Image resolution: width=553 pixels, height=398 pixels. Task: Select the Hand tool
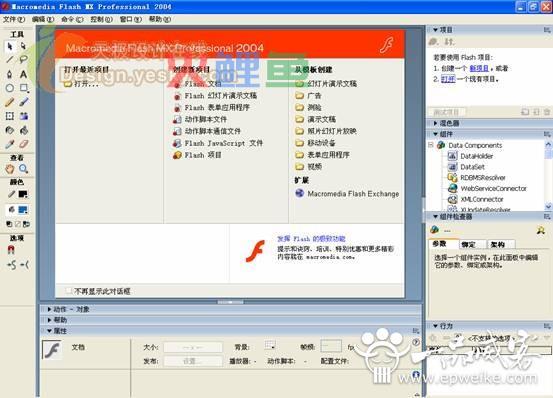point(10,169)
